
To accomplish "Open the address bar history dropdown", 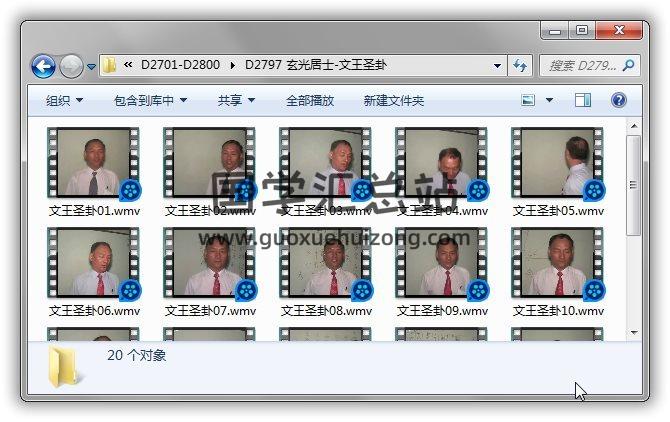I will pos(498,66).
